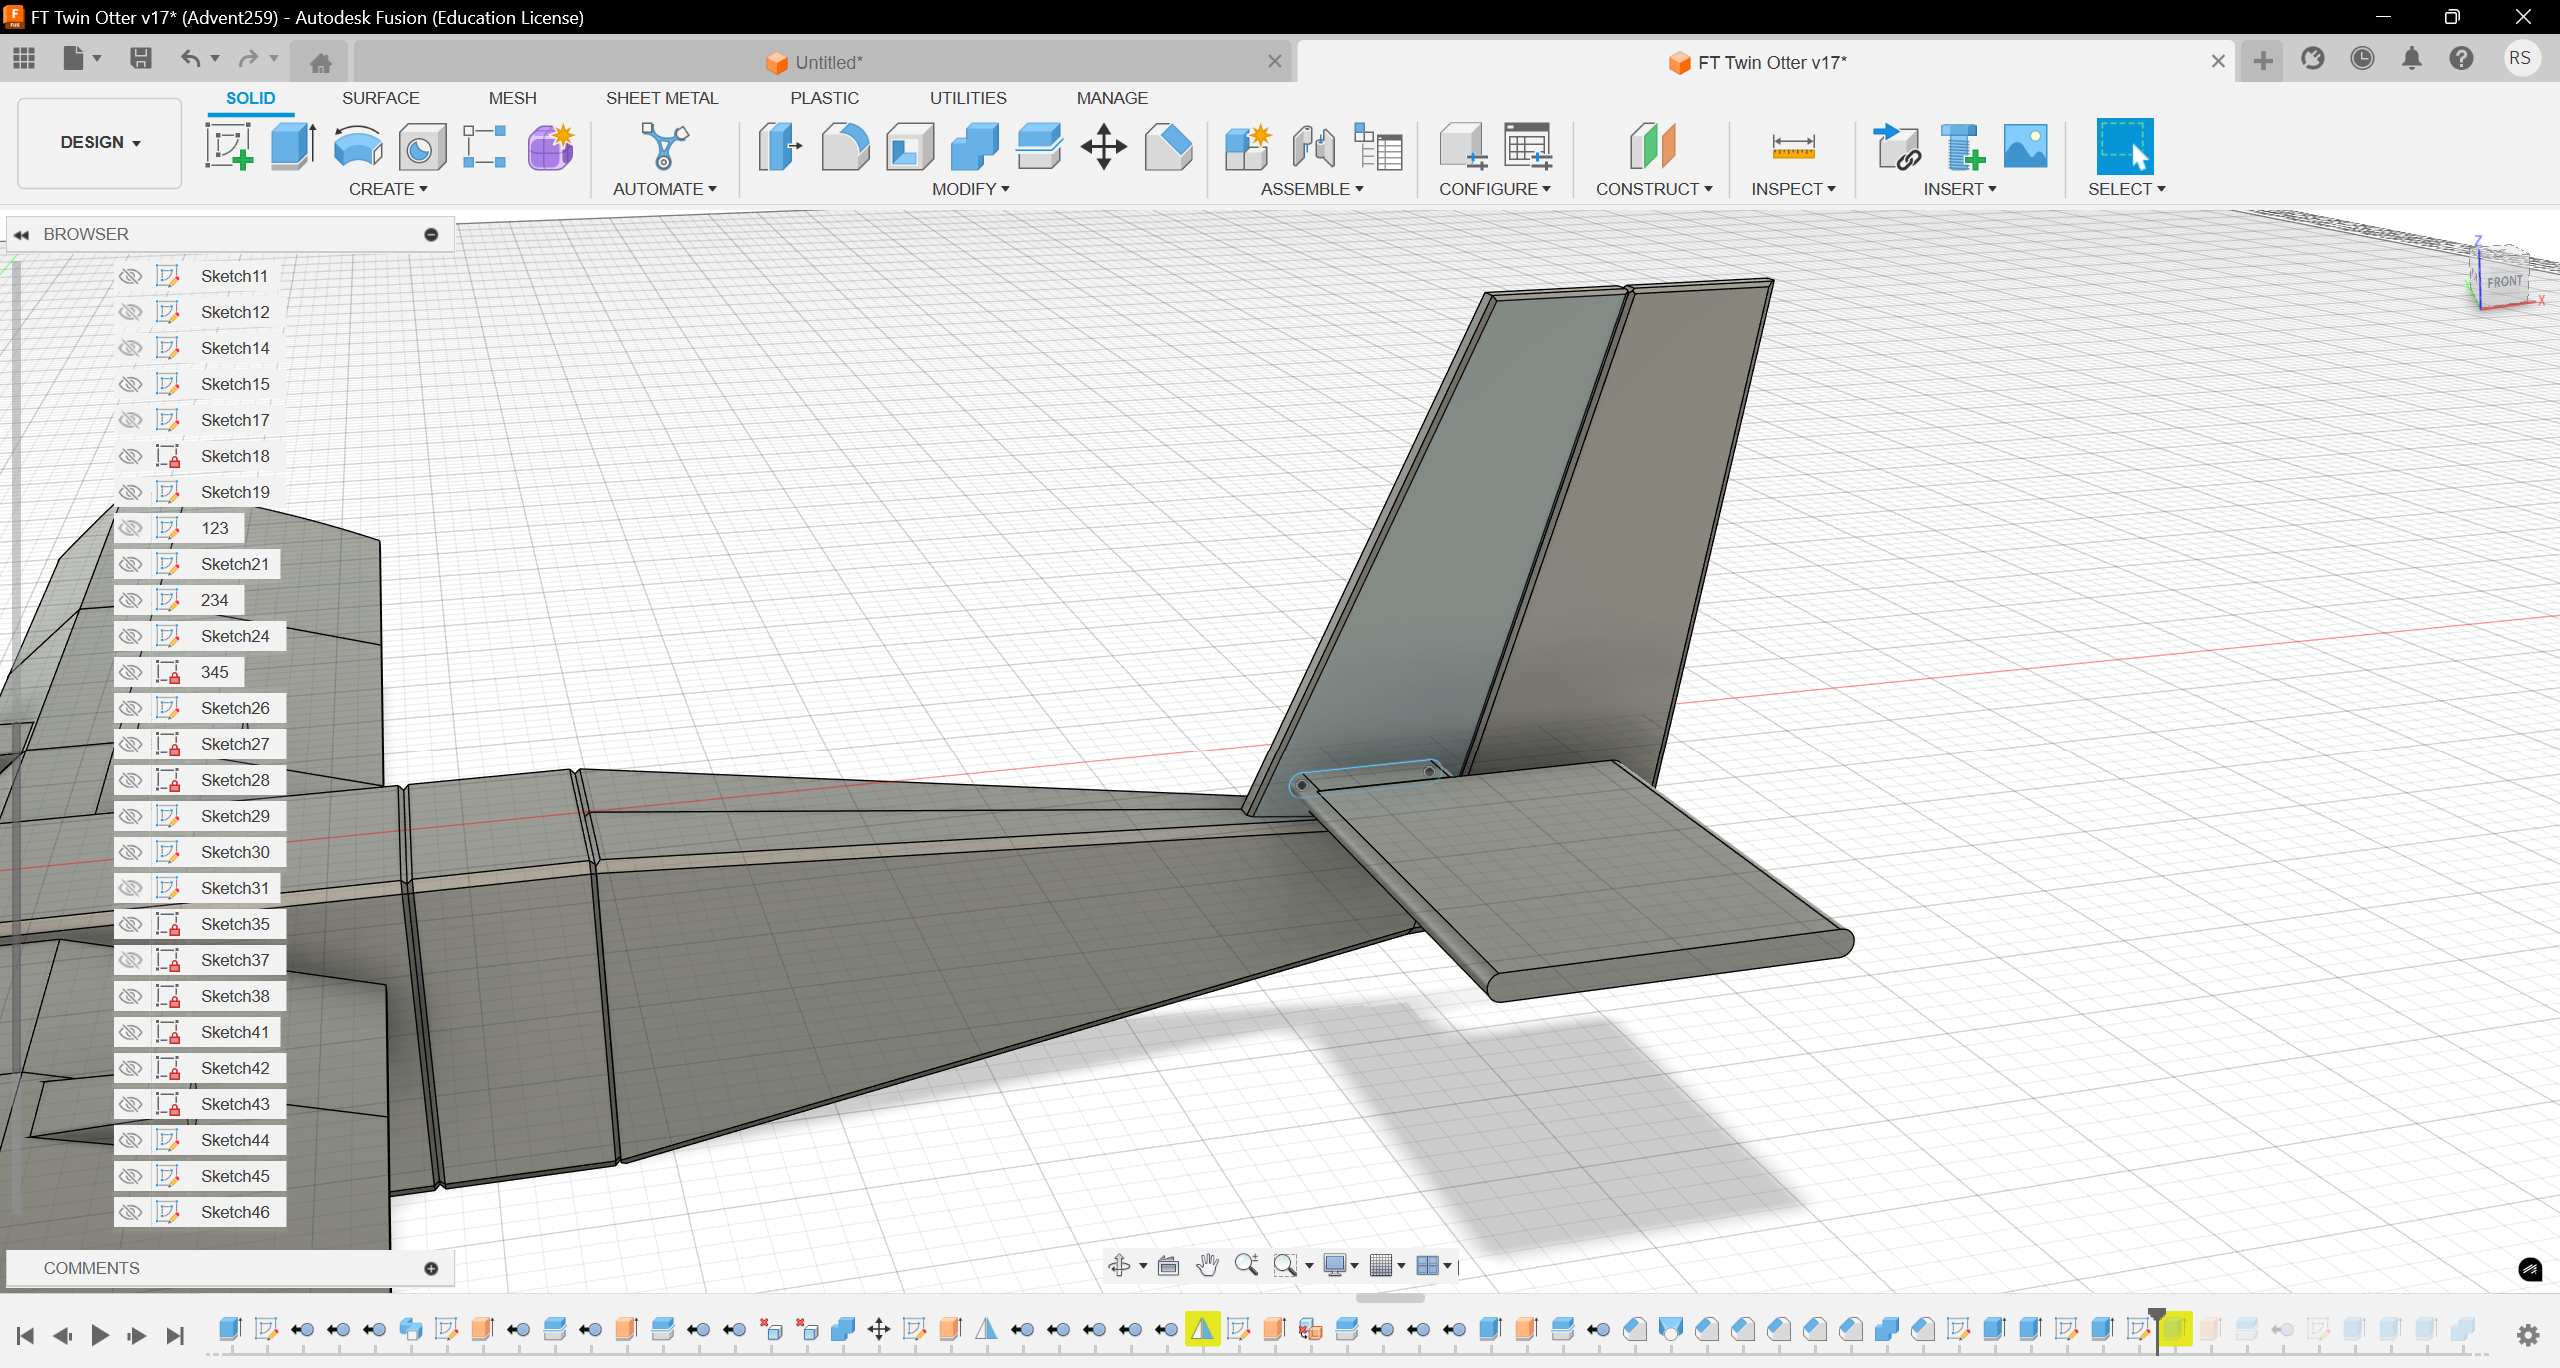Select the Measure tool

[1793, 147]
